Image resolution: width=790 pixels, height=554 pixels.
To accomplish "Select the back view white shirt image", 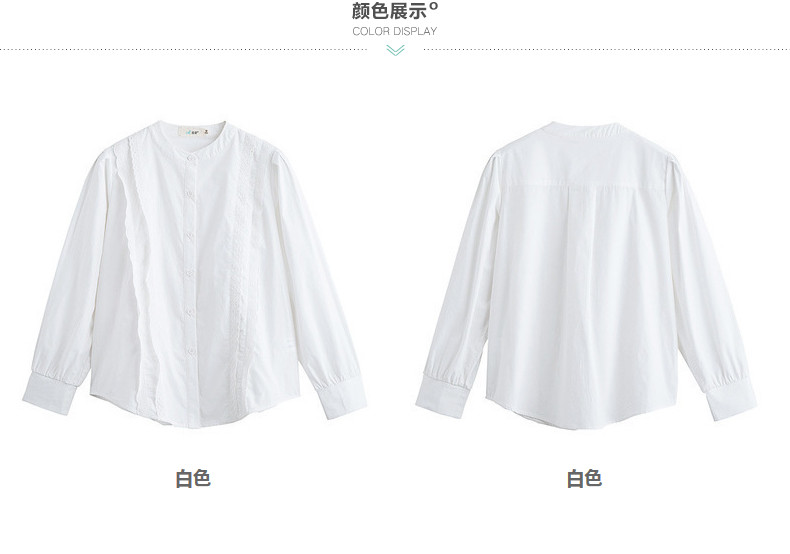I will point(586,275).
